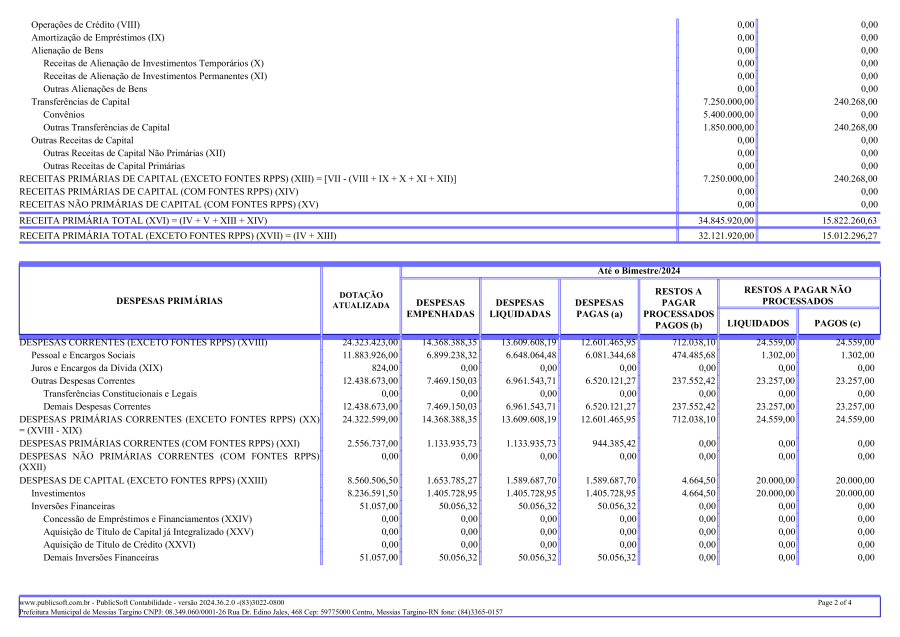The height and width of the screenshot is (637, 900).
Task: Select the DESPESAS PAGAS (a) header
Action: point(598,308)
